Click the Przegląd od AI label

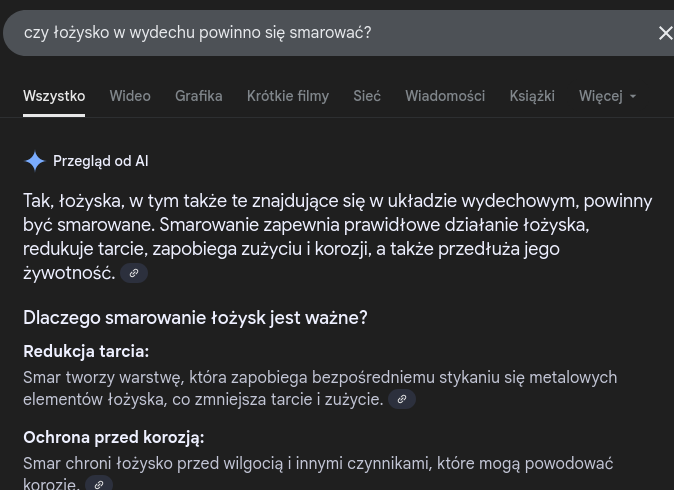coord(101,161)
